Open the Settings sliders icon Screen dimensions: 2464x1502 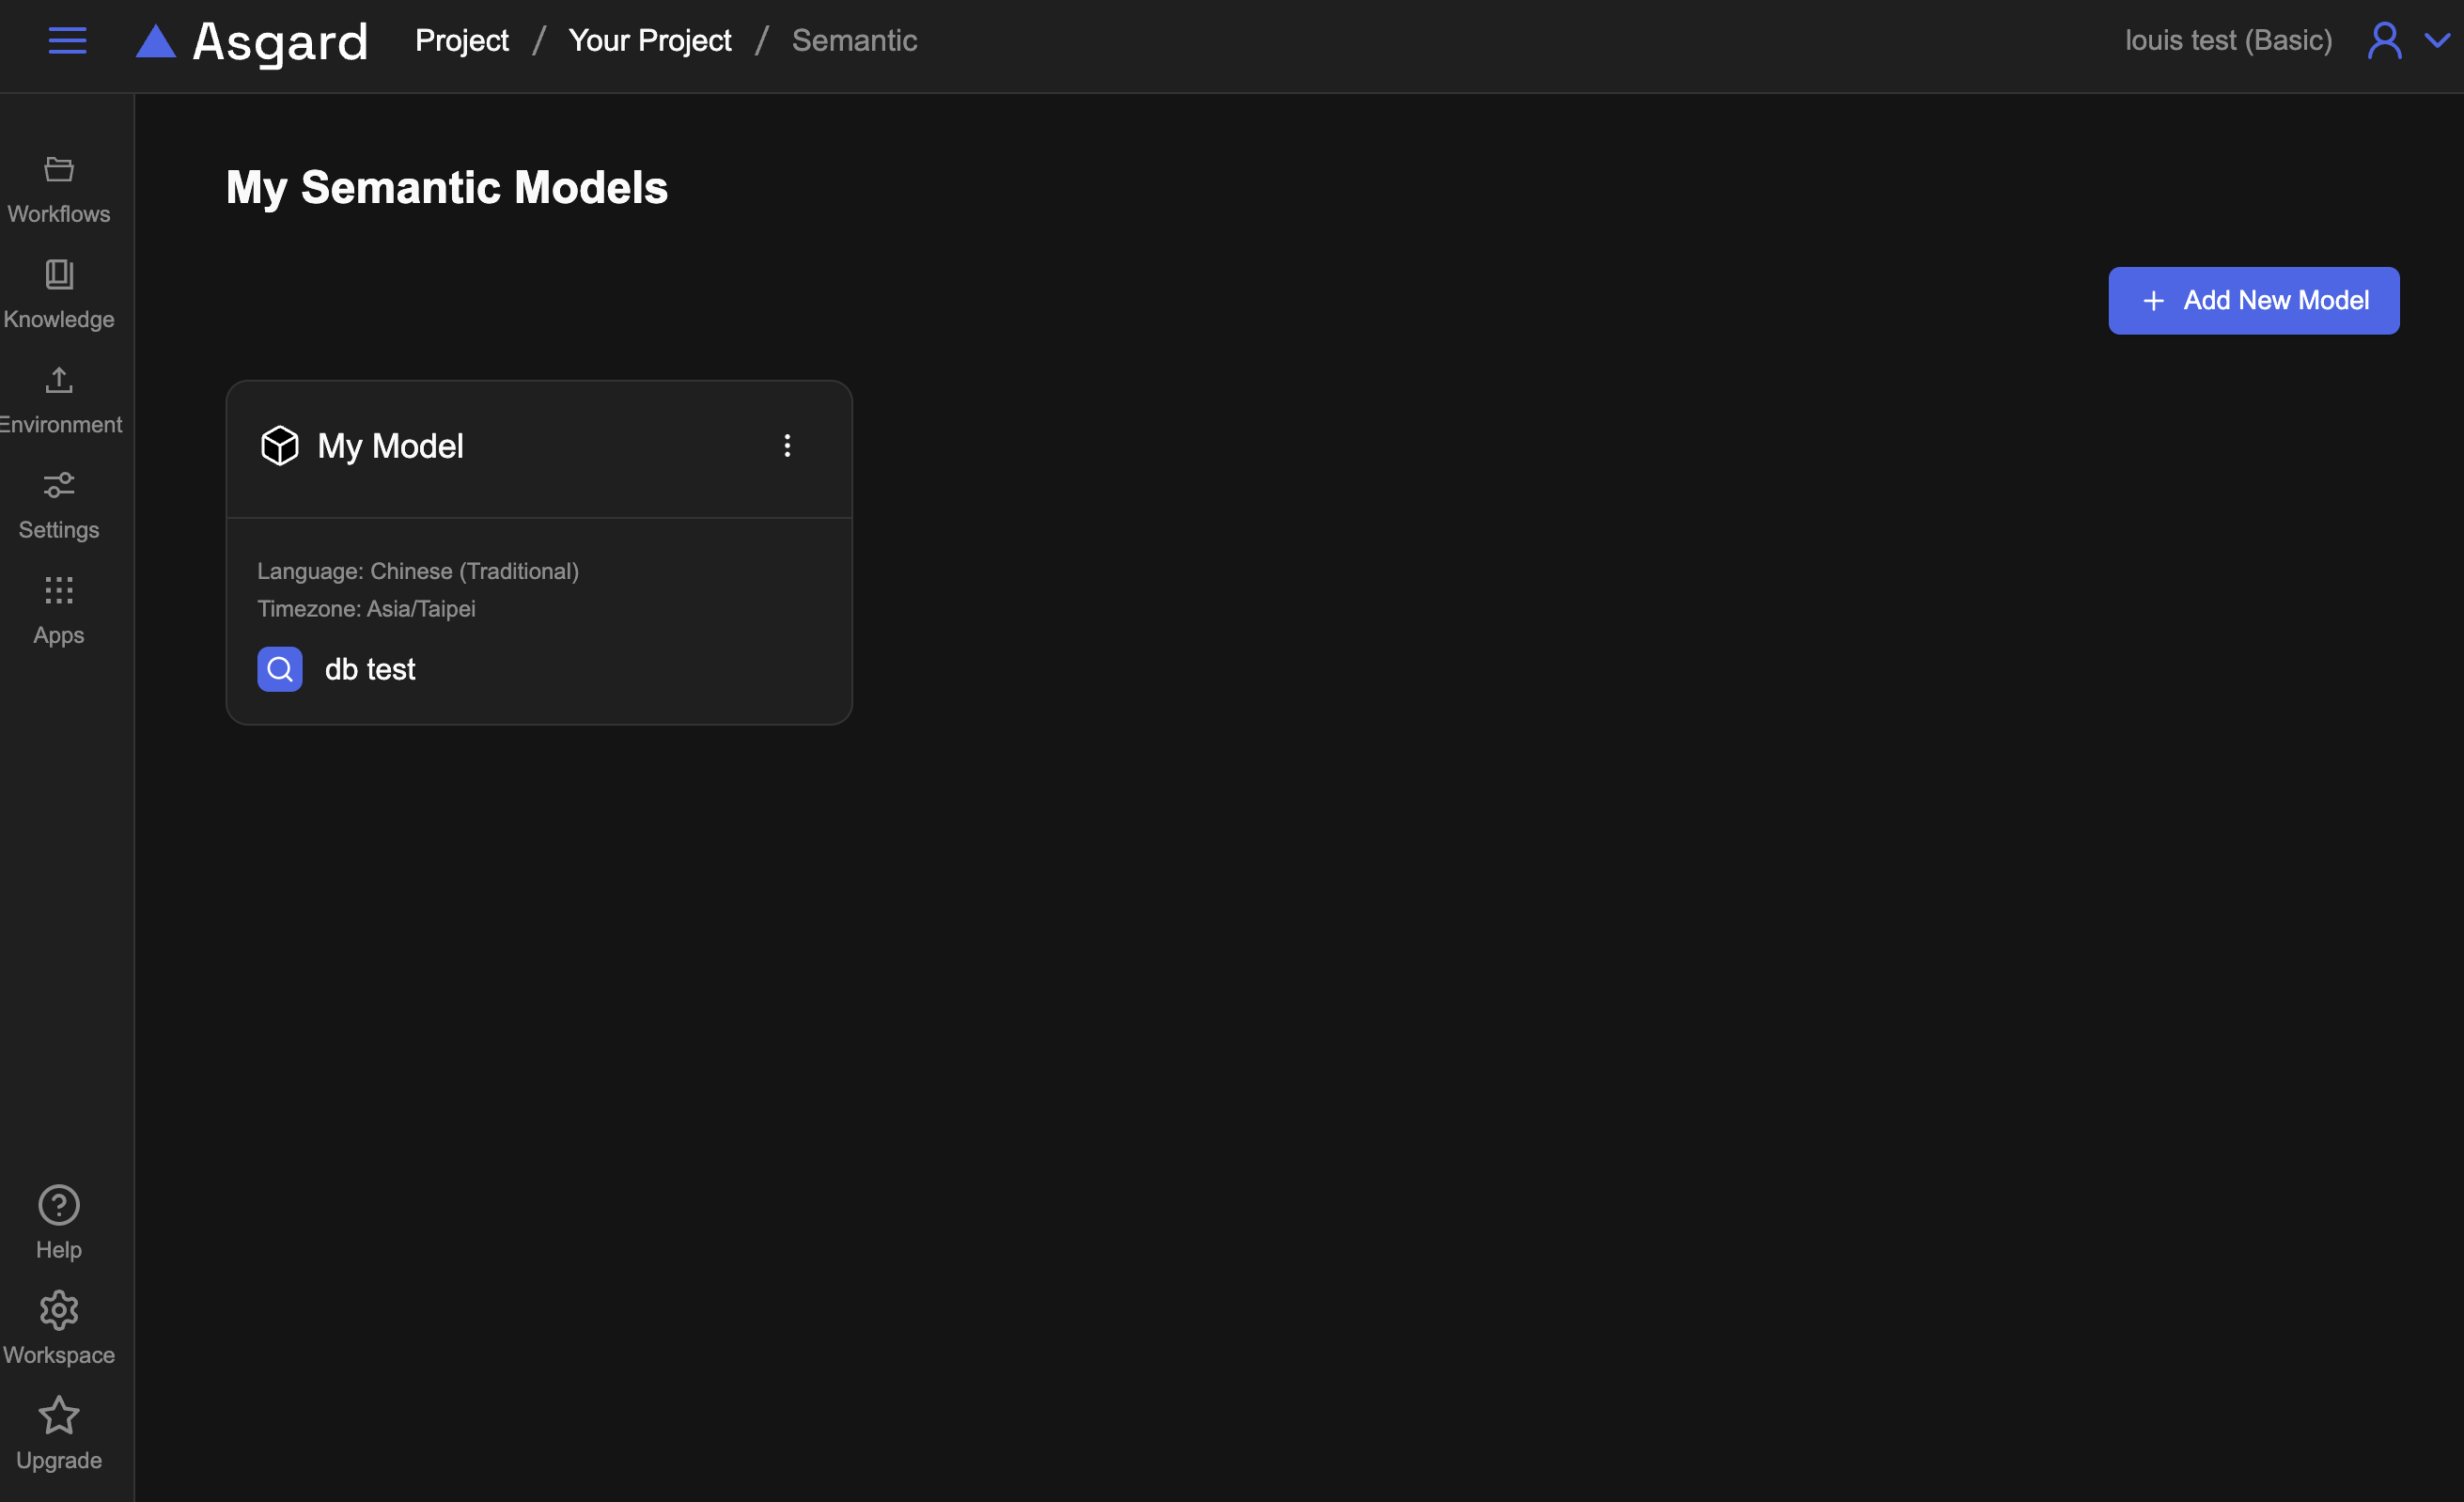coord(59,485)
